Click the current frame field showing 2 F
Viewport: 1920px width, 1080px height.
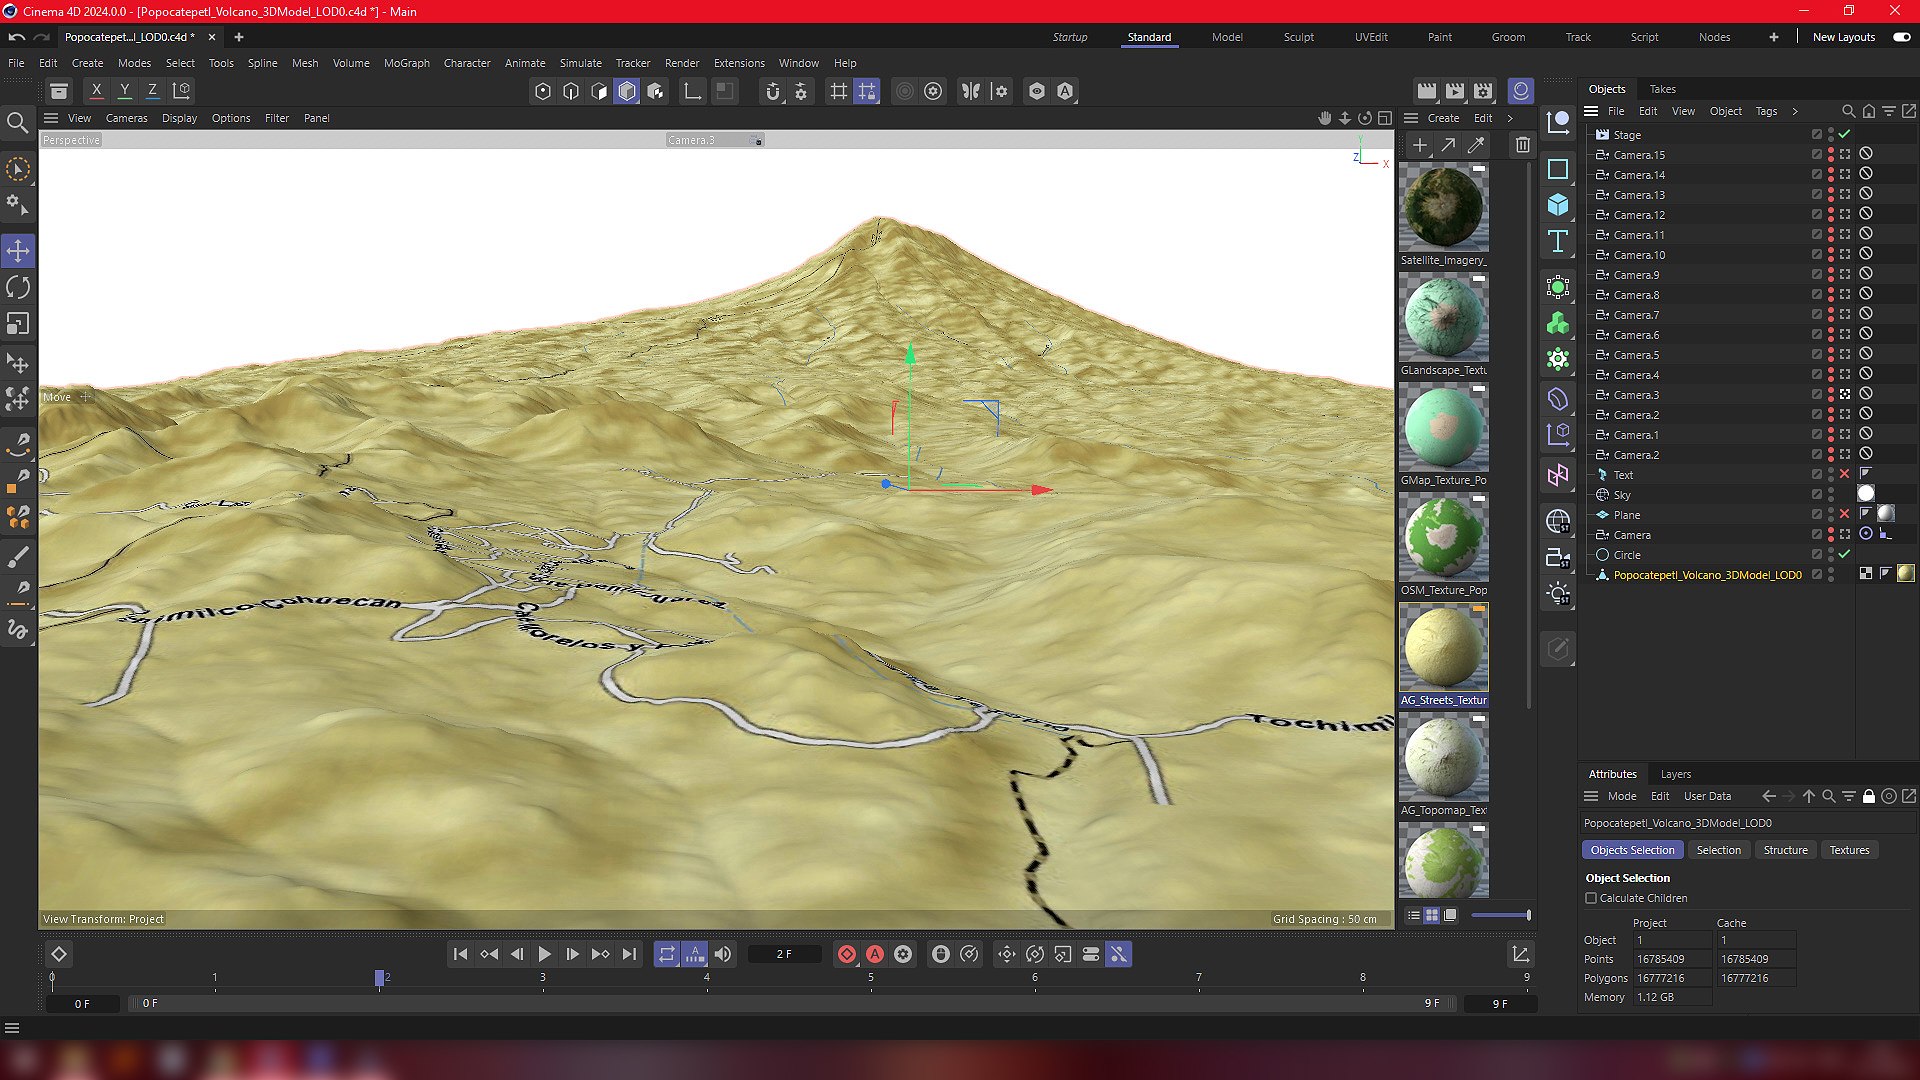click(785, 955)
